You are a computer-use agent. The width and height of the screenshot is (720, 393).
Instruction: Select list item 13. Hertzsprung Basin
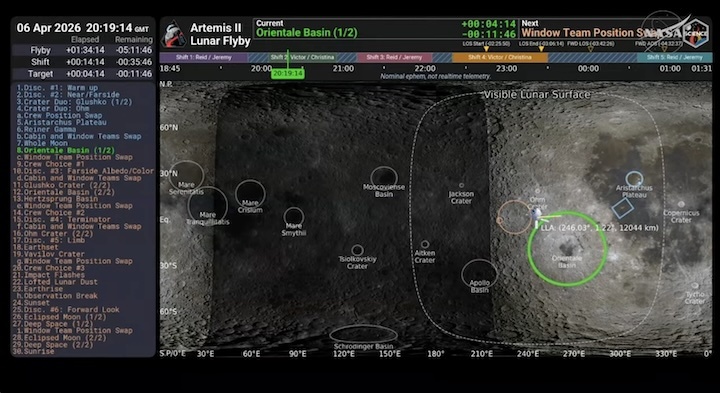[56, 199]
